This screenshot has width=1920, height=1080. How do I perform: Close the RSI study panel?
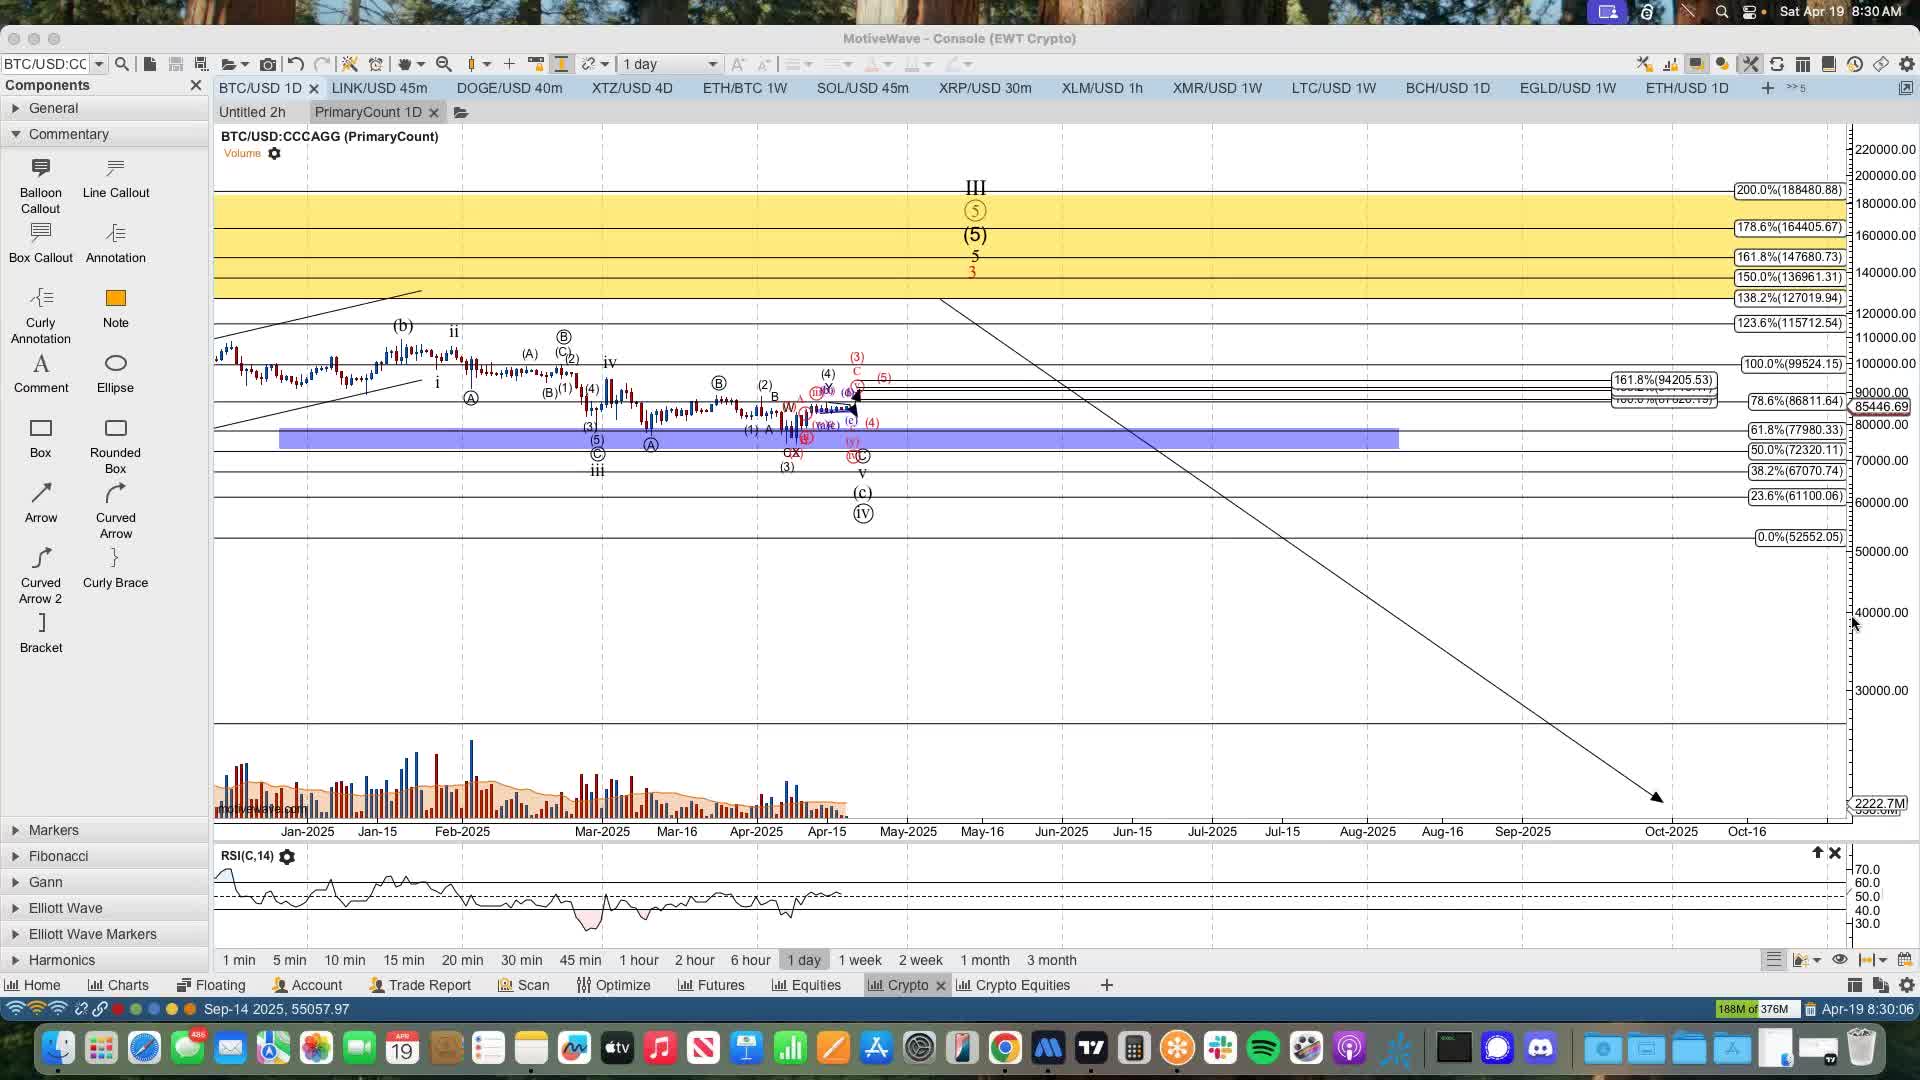point(1834,853)
